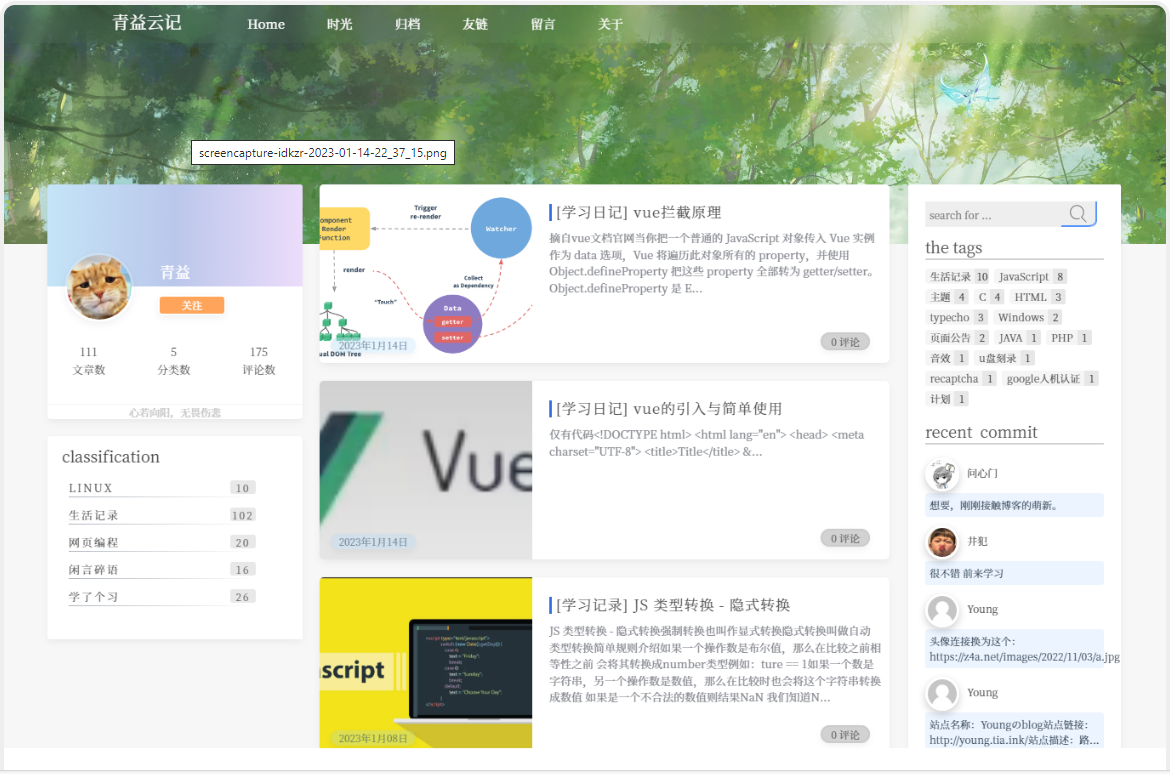Open the 归档 archive menu
The image size is (1170, 774).
coord(407,24)
